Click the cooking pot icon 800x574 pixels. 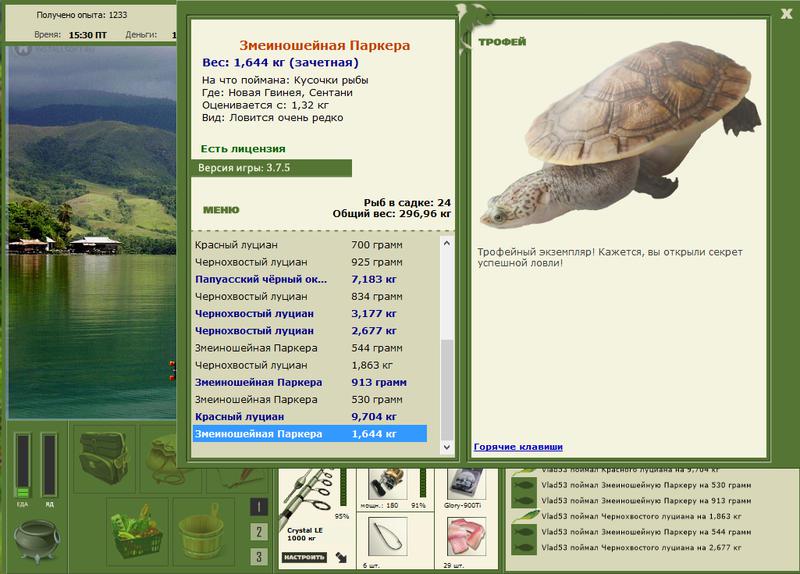pyautogui.click(x=36, y=540)
